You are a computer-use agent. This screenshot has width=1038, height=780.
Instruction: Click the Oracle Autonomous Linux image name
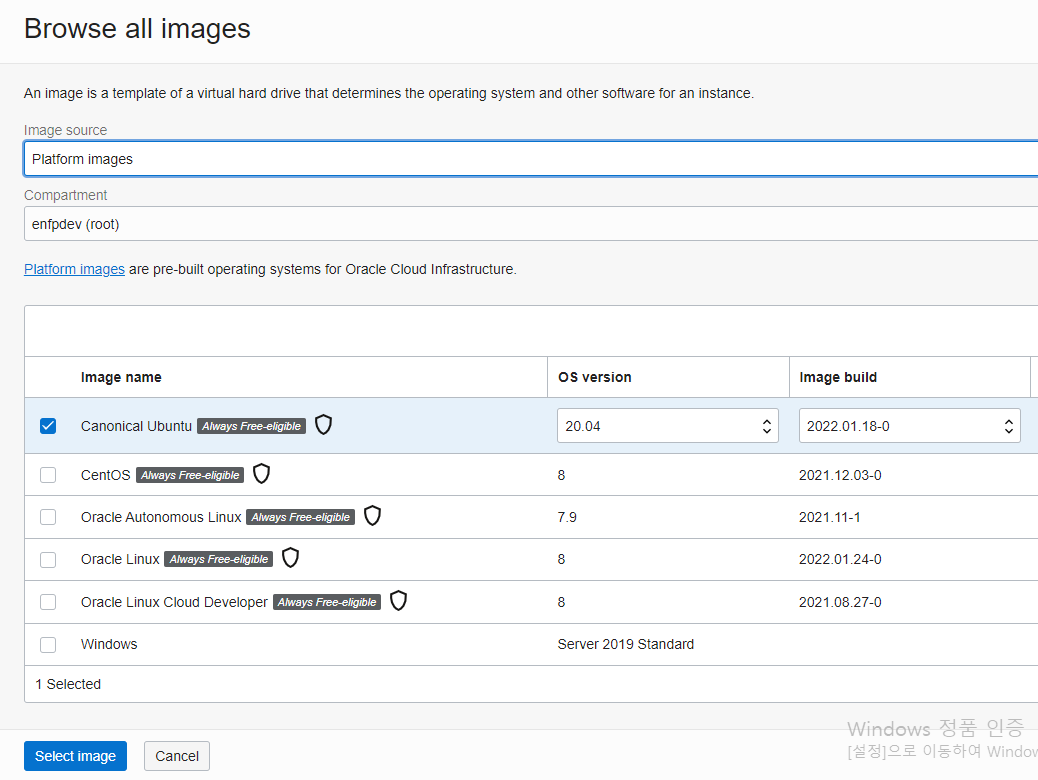pyautogui.click(x=161, y=518)
